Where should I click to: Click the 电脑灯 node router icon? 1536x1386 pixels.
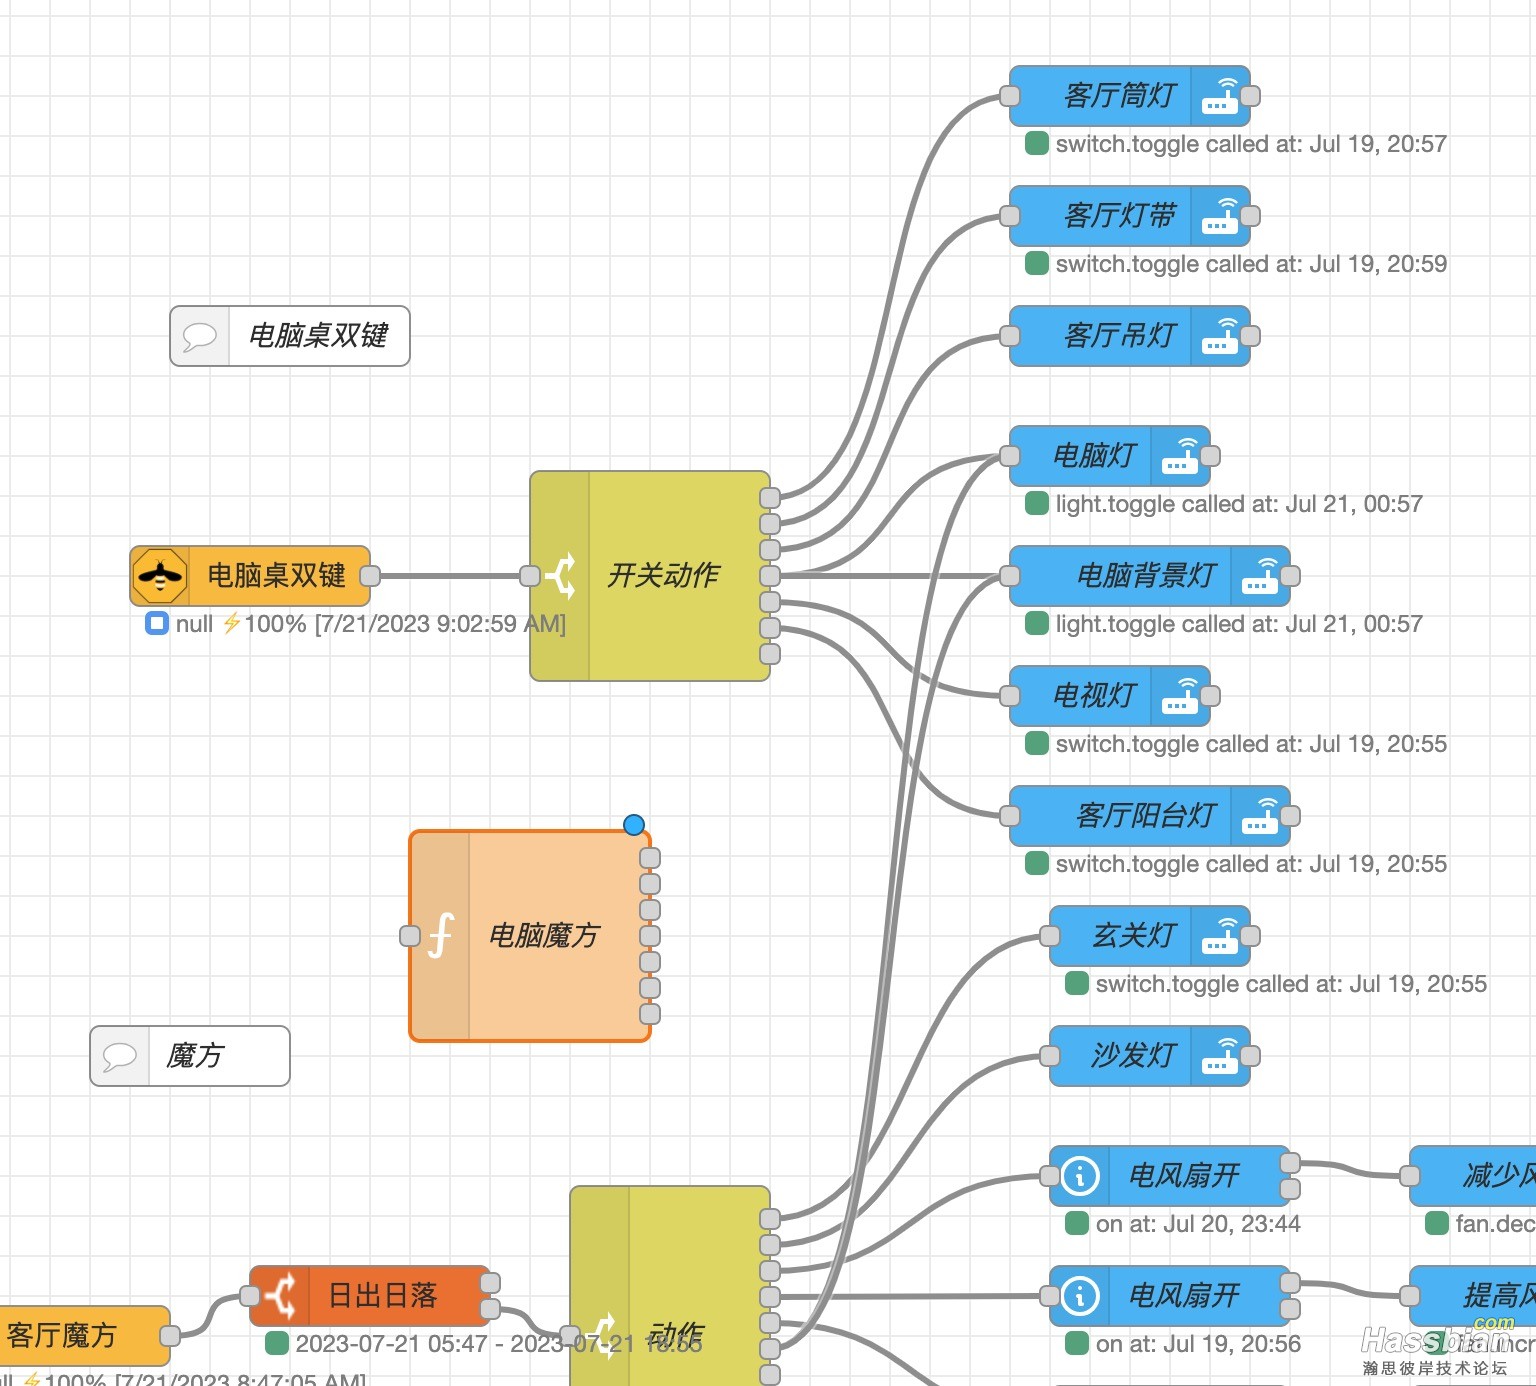coord(1180,455)
